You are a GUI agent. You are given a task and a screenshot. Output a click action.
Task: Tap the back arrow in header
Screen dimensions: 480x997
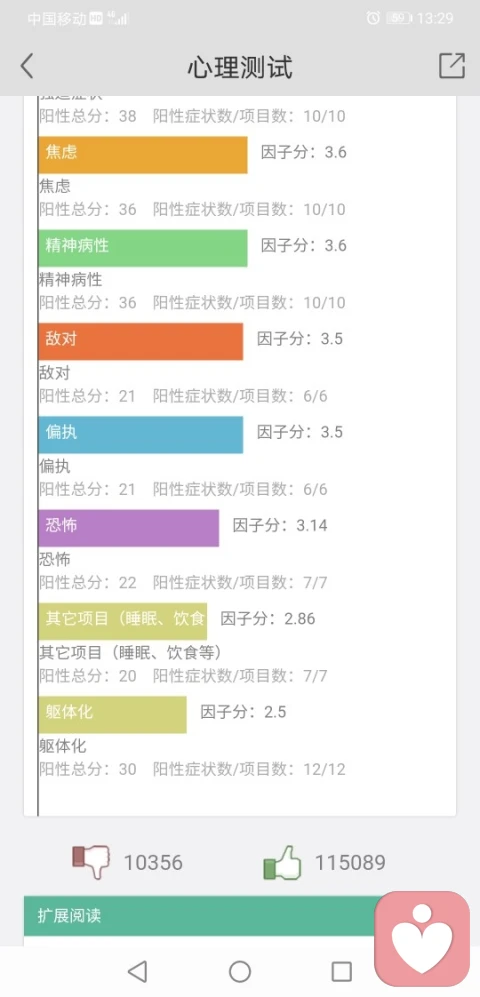click(27, 66)
